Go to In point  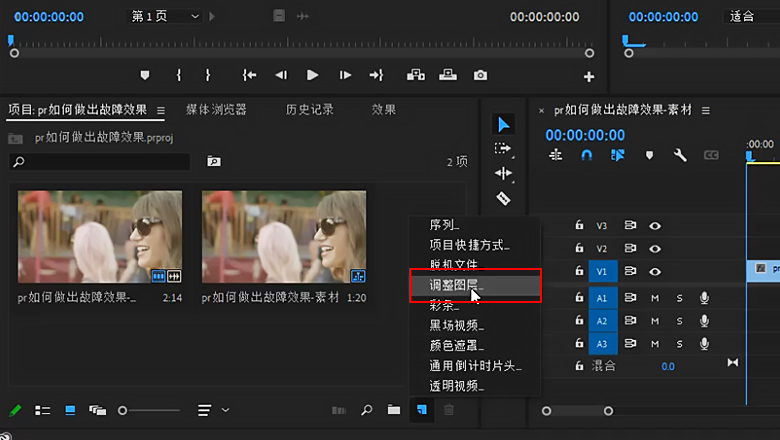pos(249,75)
